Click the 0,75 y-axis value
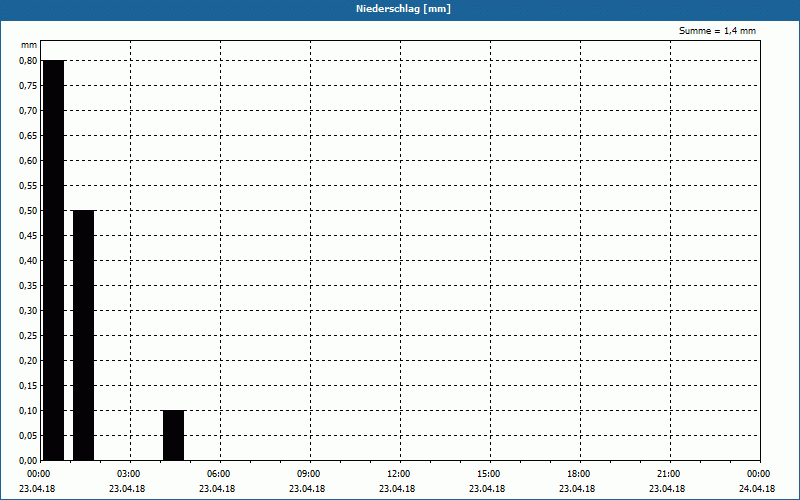 click(x=28, y=85)
